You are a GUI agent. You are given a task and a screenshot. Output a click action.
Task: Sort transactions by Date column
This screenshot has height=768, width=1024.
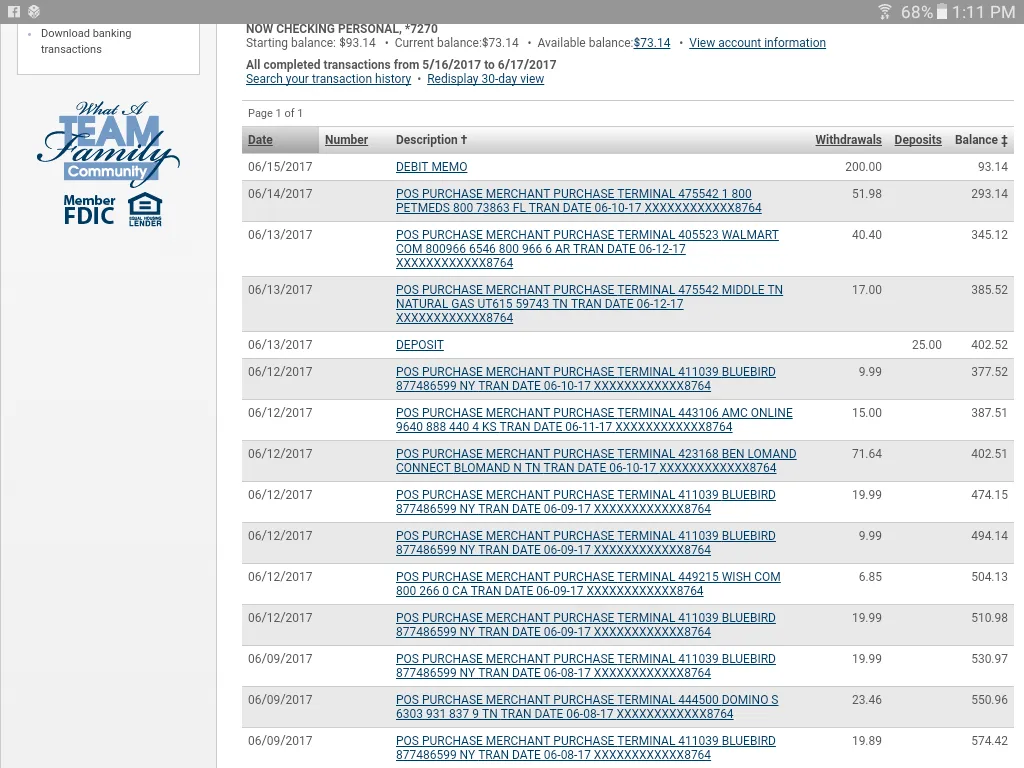pyautogui.click(x=260, y=140)
